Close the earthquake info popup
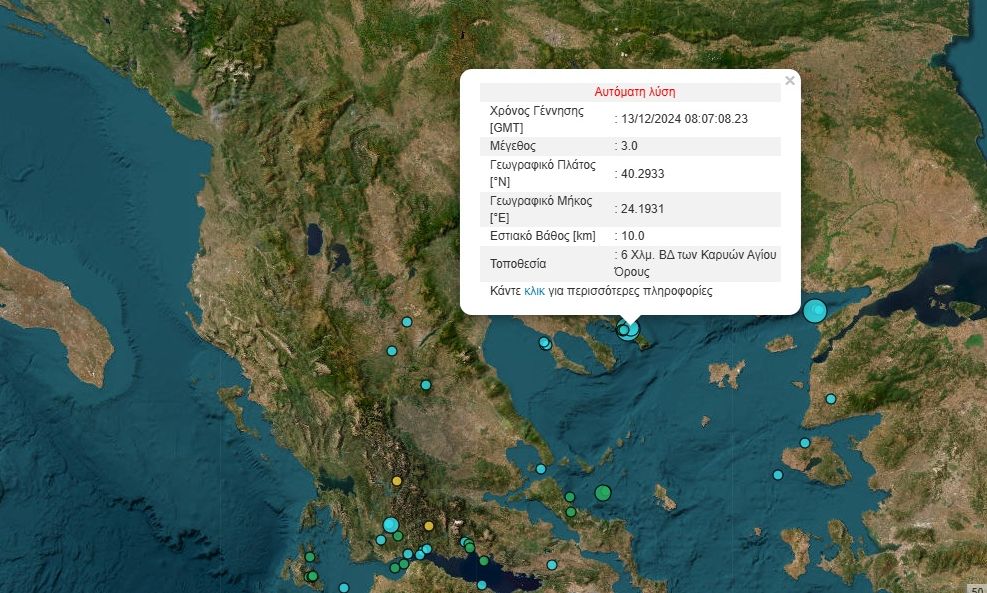Image resolution: width=987 pixels, height=593 pixels. click(789, 81)
